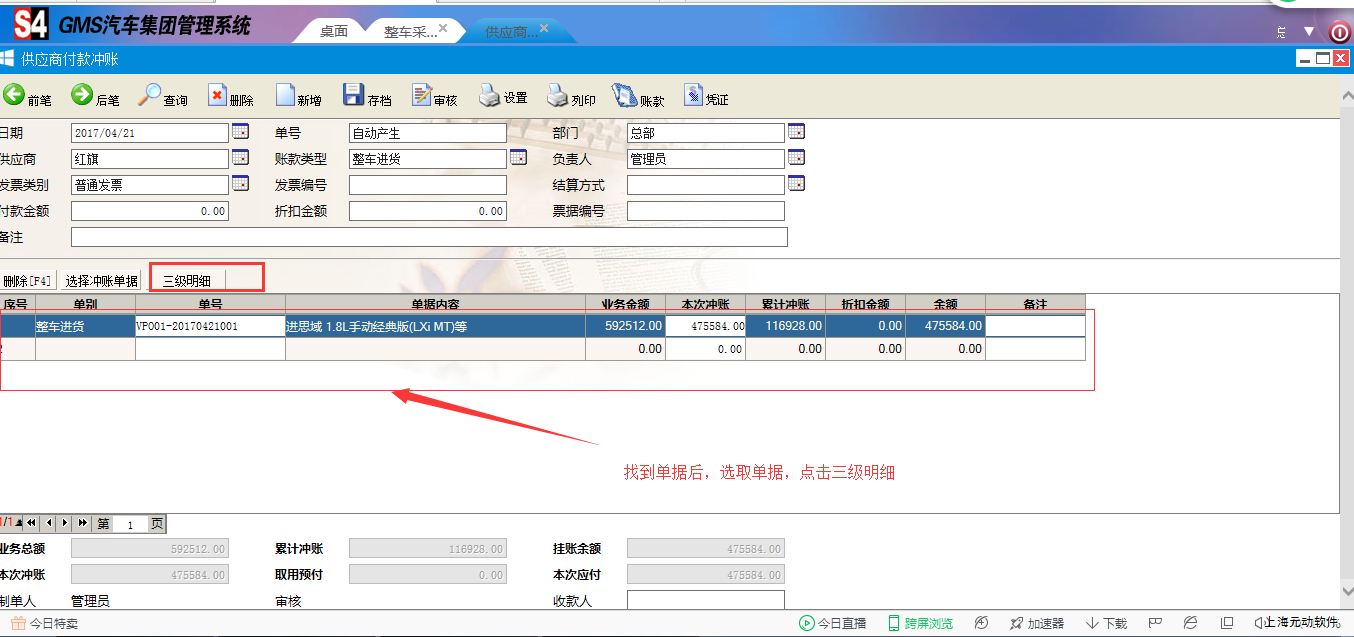Click the 审核 audit icon
Screen dimensions: 1354x637
coord(421,96)
